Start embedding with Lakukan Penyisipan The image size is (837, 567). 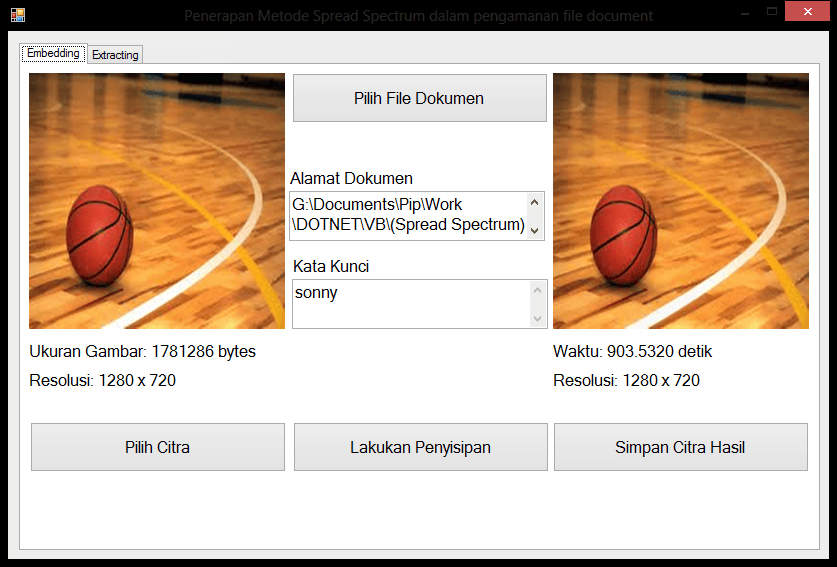pyautogui.click(x=420, y=447)
